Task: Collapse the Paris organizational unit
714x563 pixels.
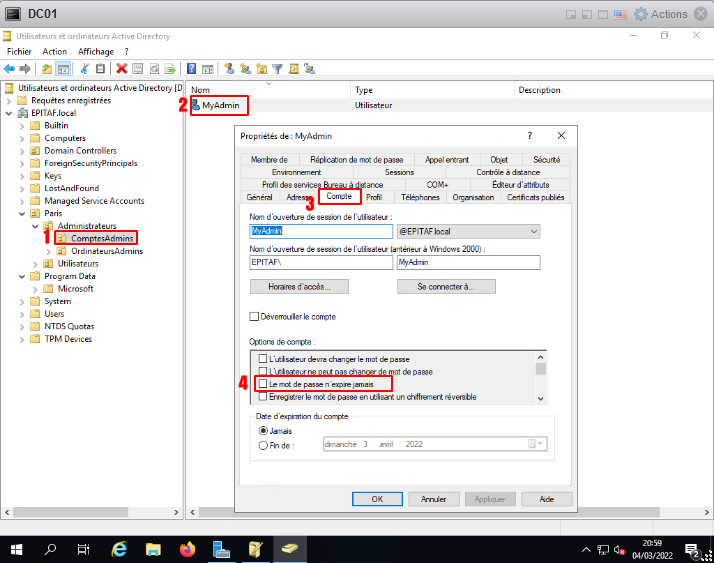Action: point(23,214)
